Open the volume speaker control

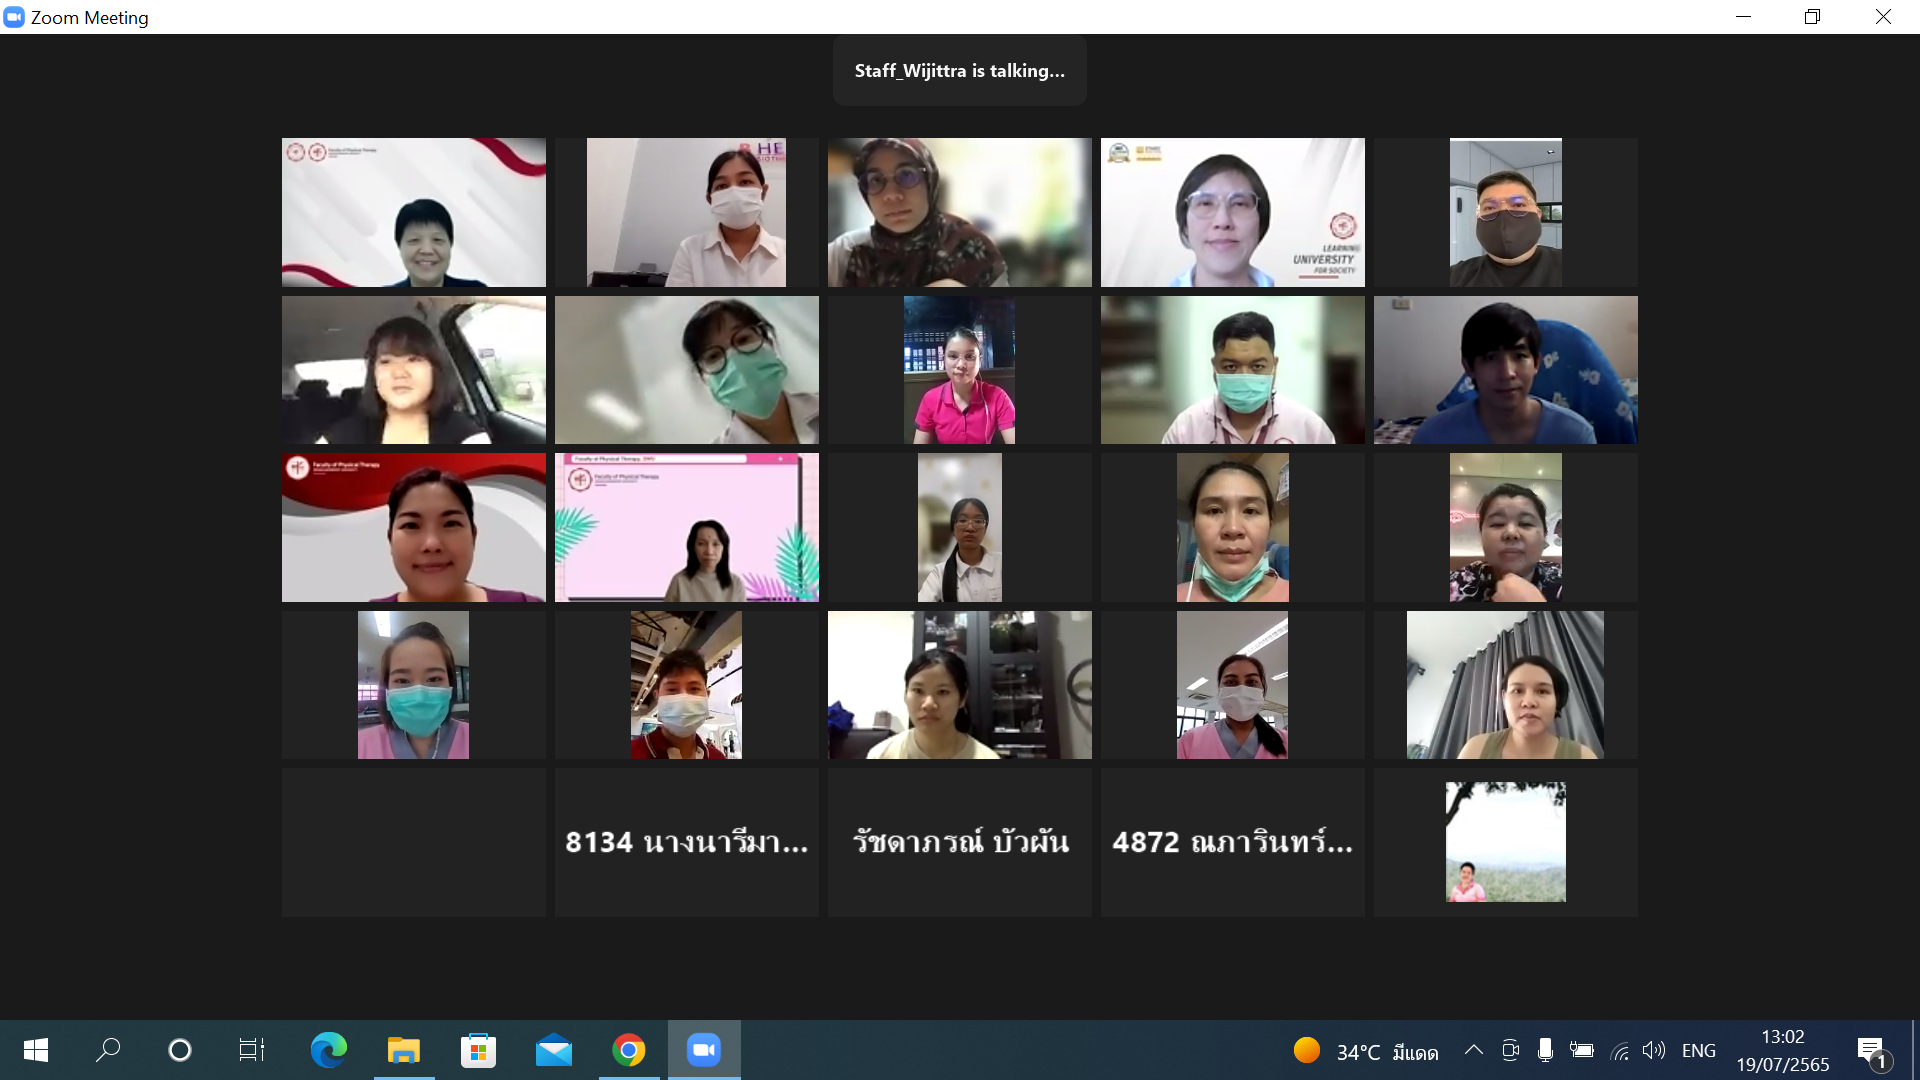click(x=1654, y=1050)
